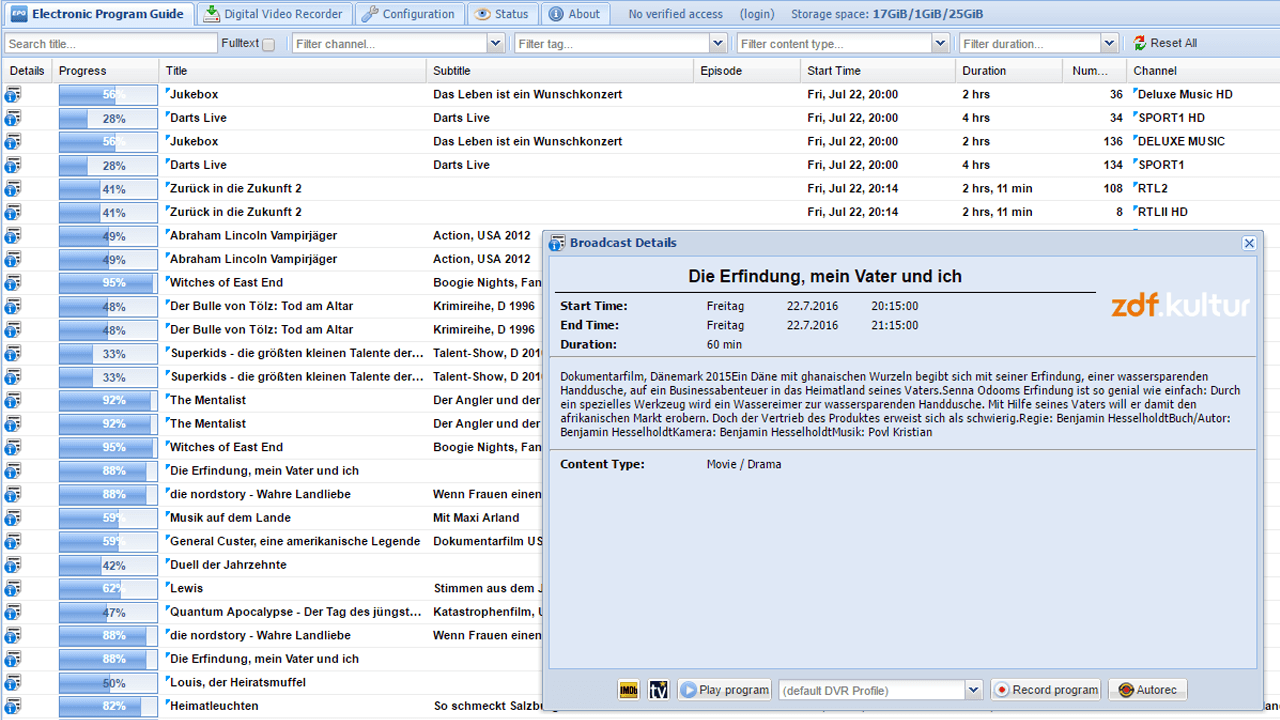The width and height of the screenshot is (1280, 720).
Task: Open details icon for Louis, der Heiratsmuffel
Action: [x=13, y=683]
